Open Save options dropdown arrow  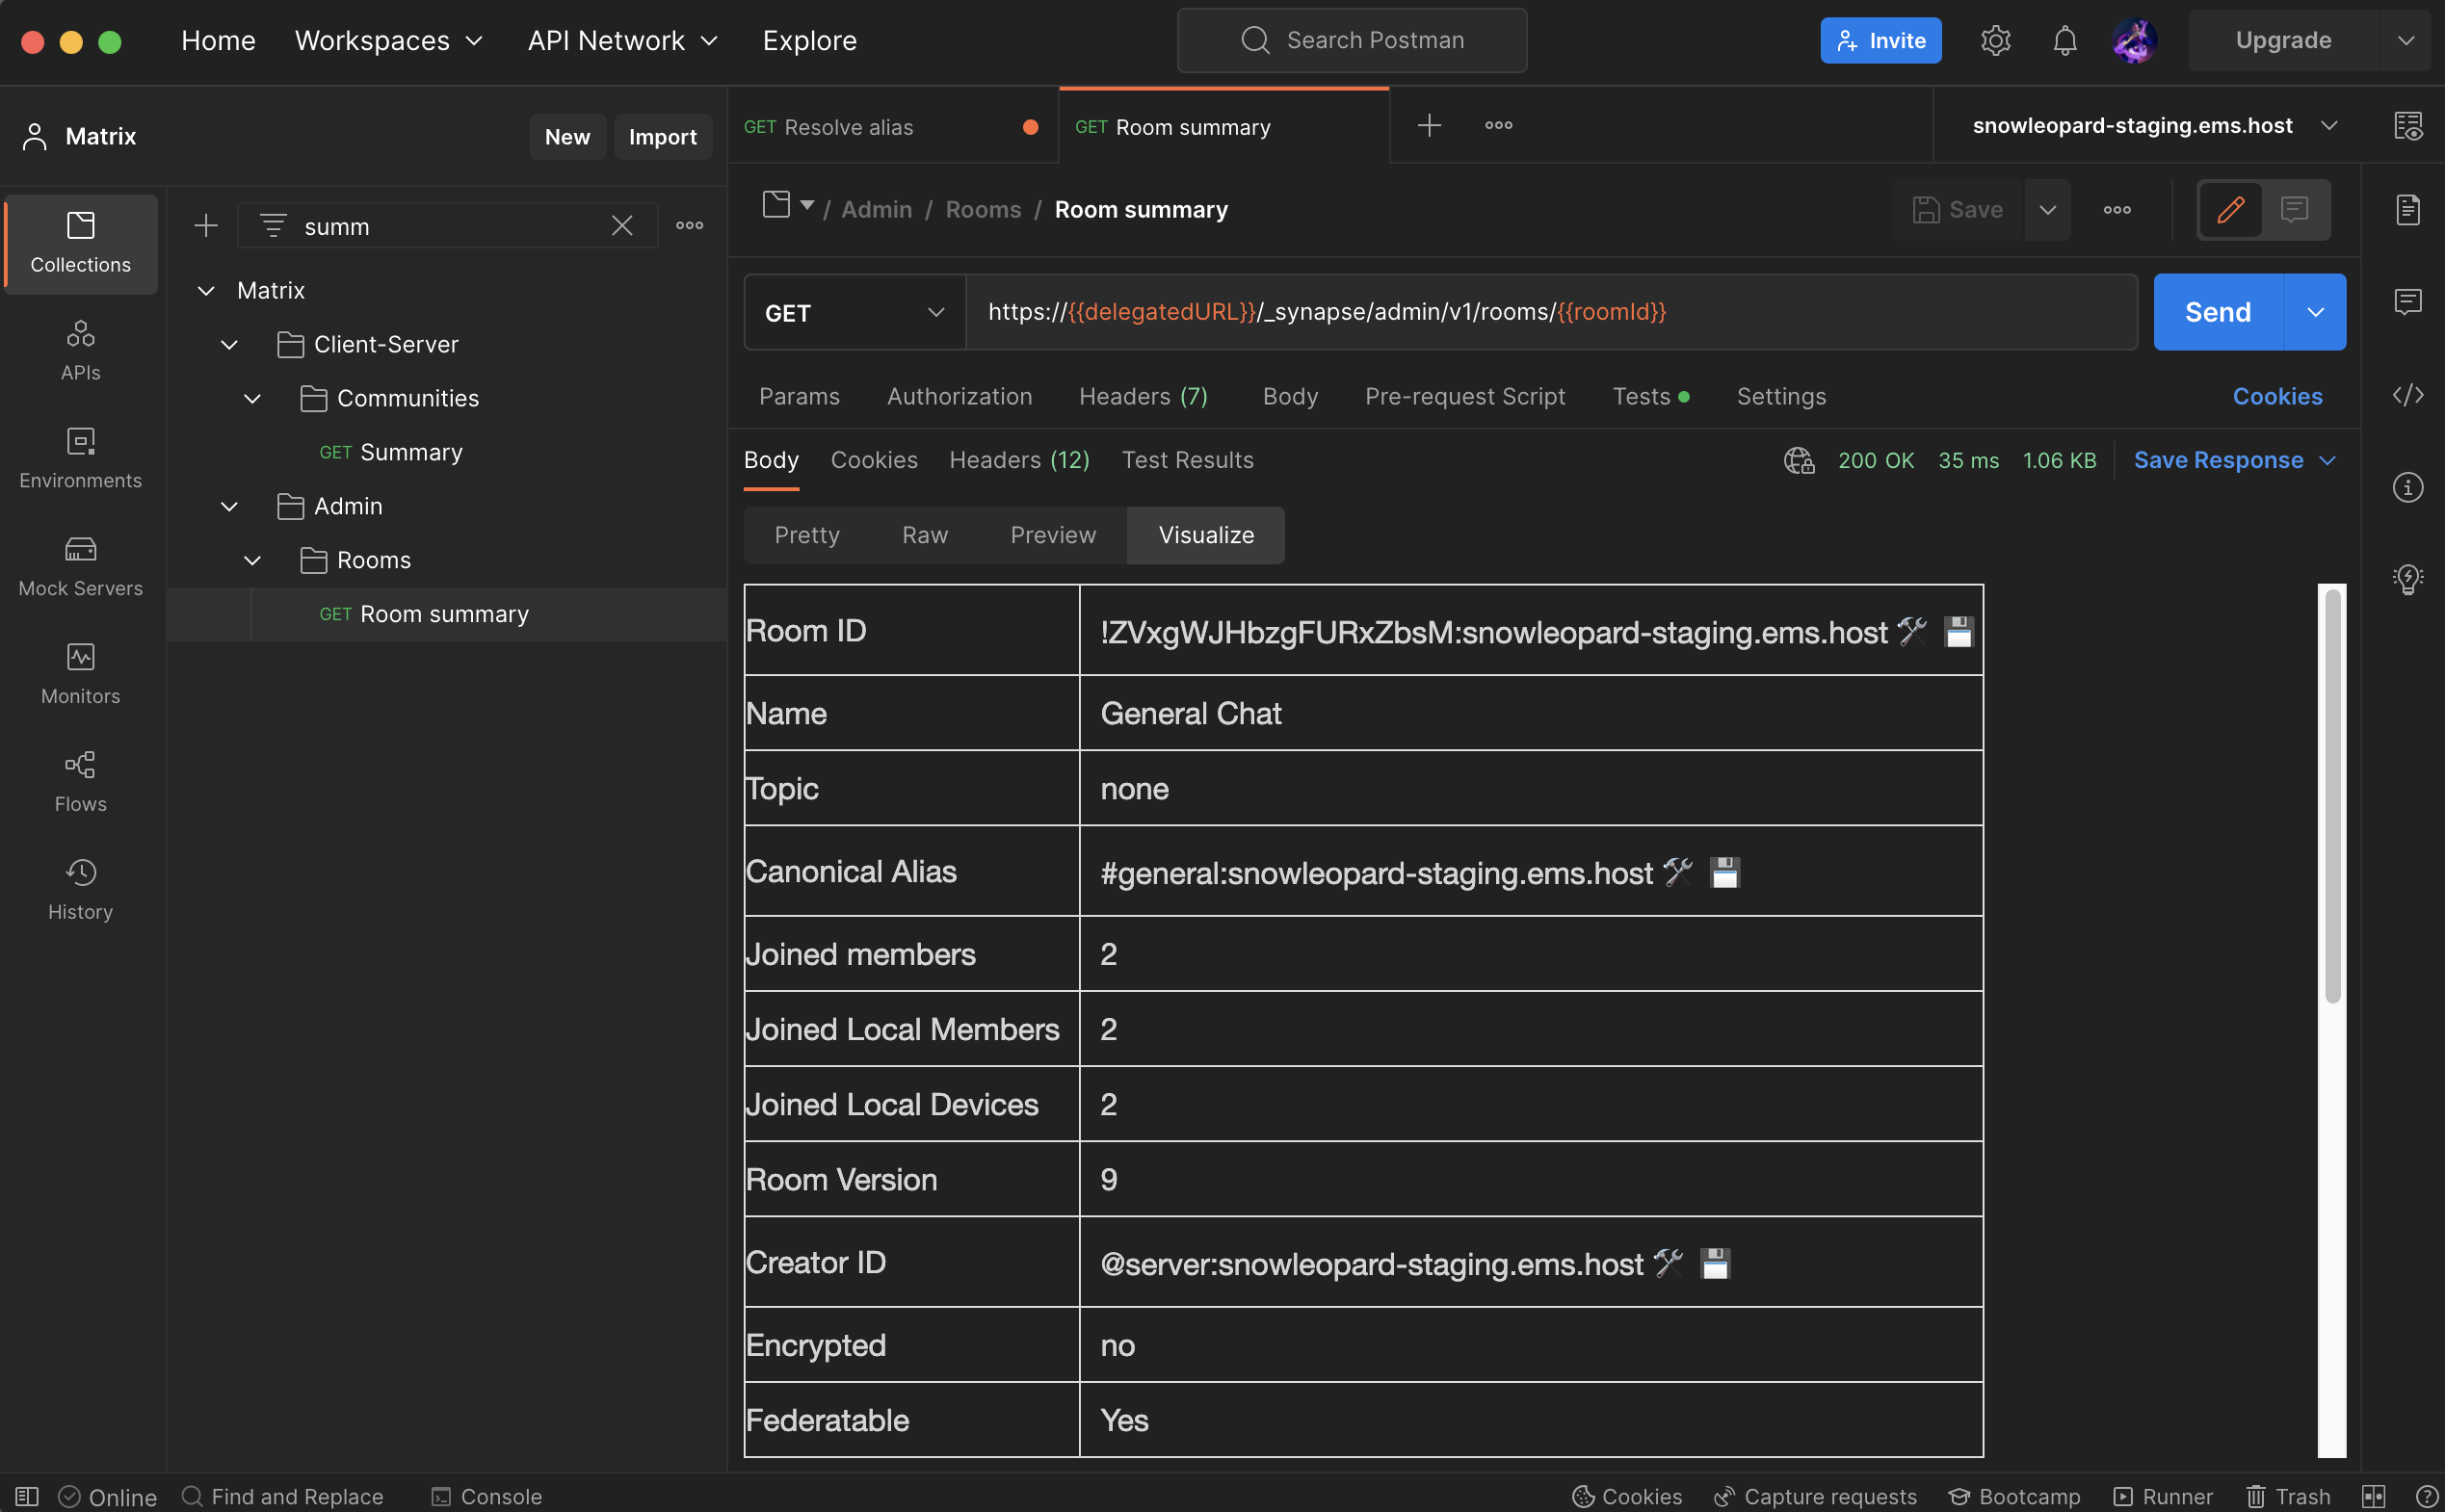point(2048,210)
